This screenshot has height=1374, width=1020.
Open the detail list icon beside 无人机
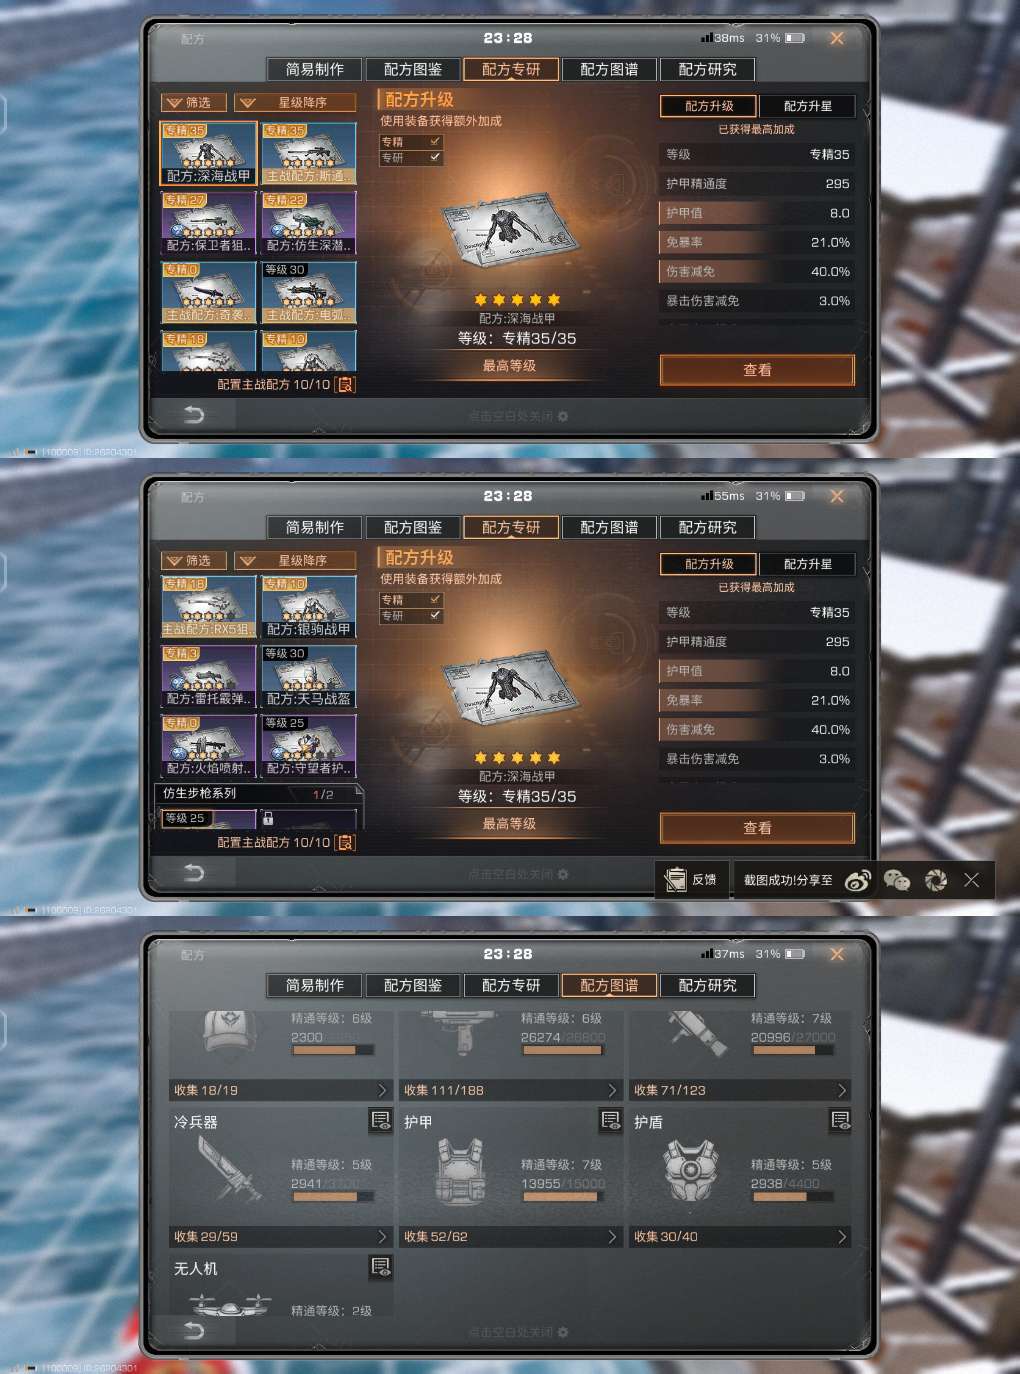(x=381, y=1268)
